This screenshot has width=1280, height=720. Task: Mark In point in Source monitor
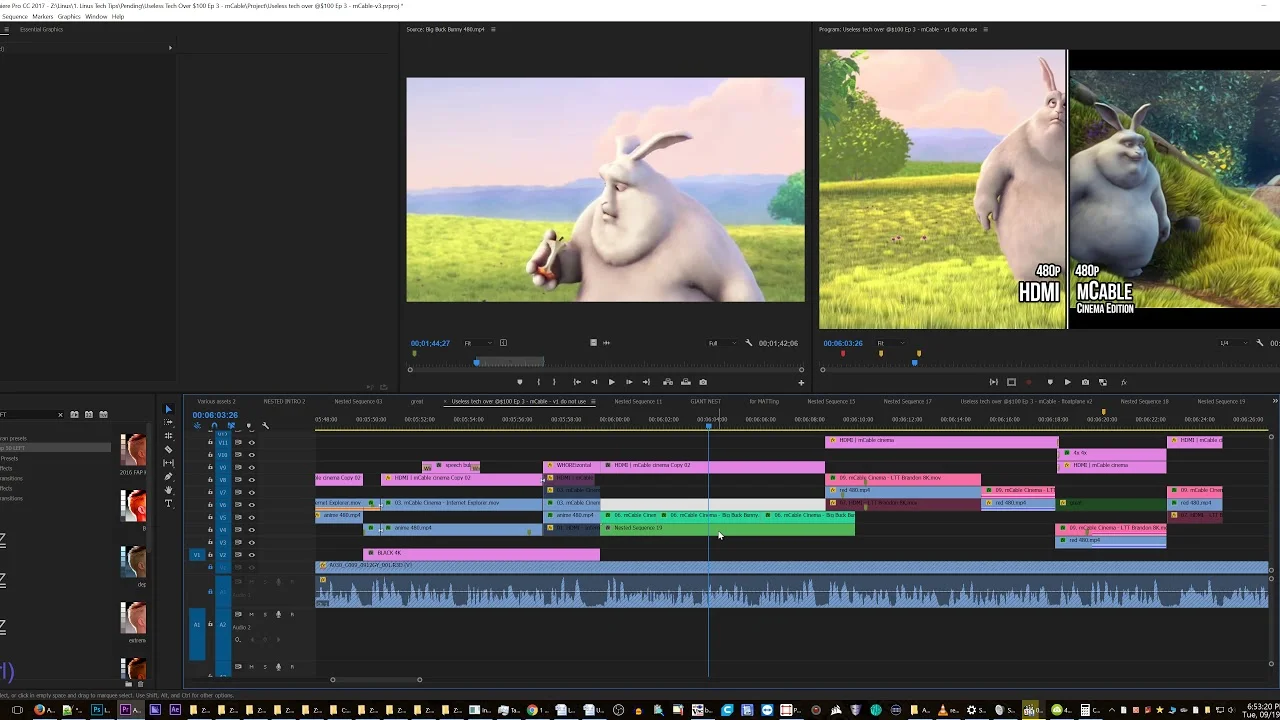click(x=539, y=382)
